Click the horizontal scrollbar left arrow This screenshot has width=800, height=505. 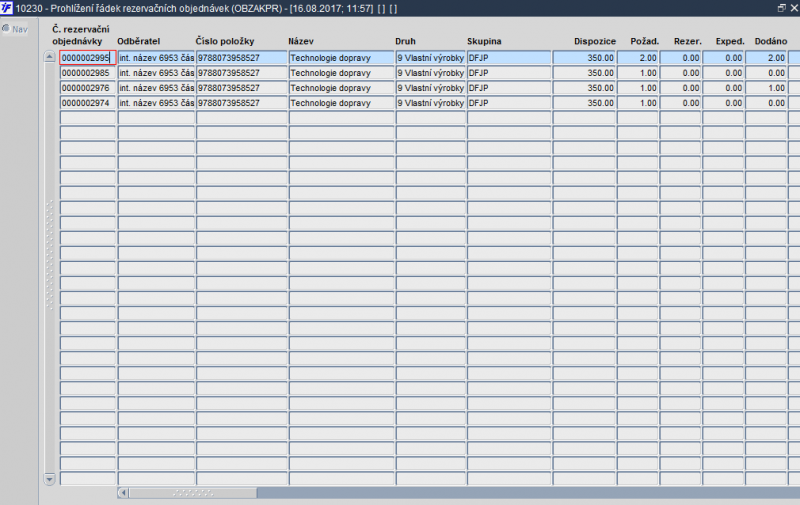pyautogui.click(x=123, y=493)
